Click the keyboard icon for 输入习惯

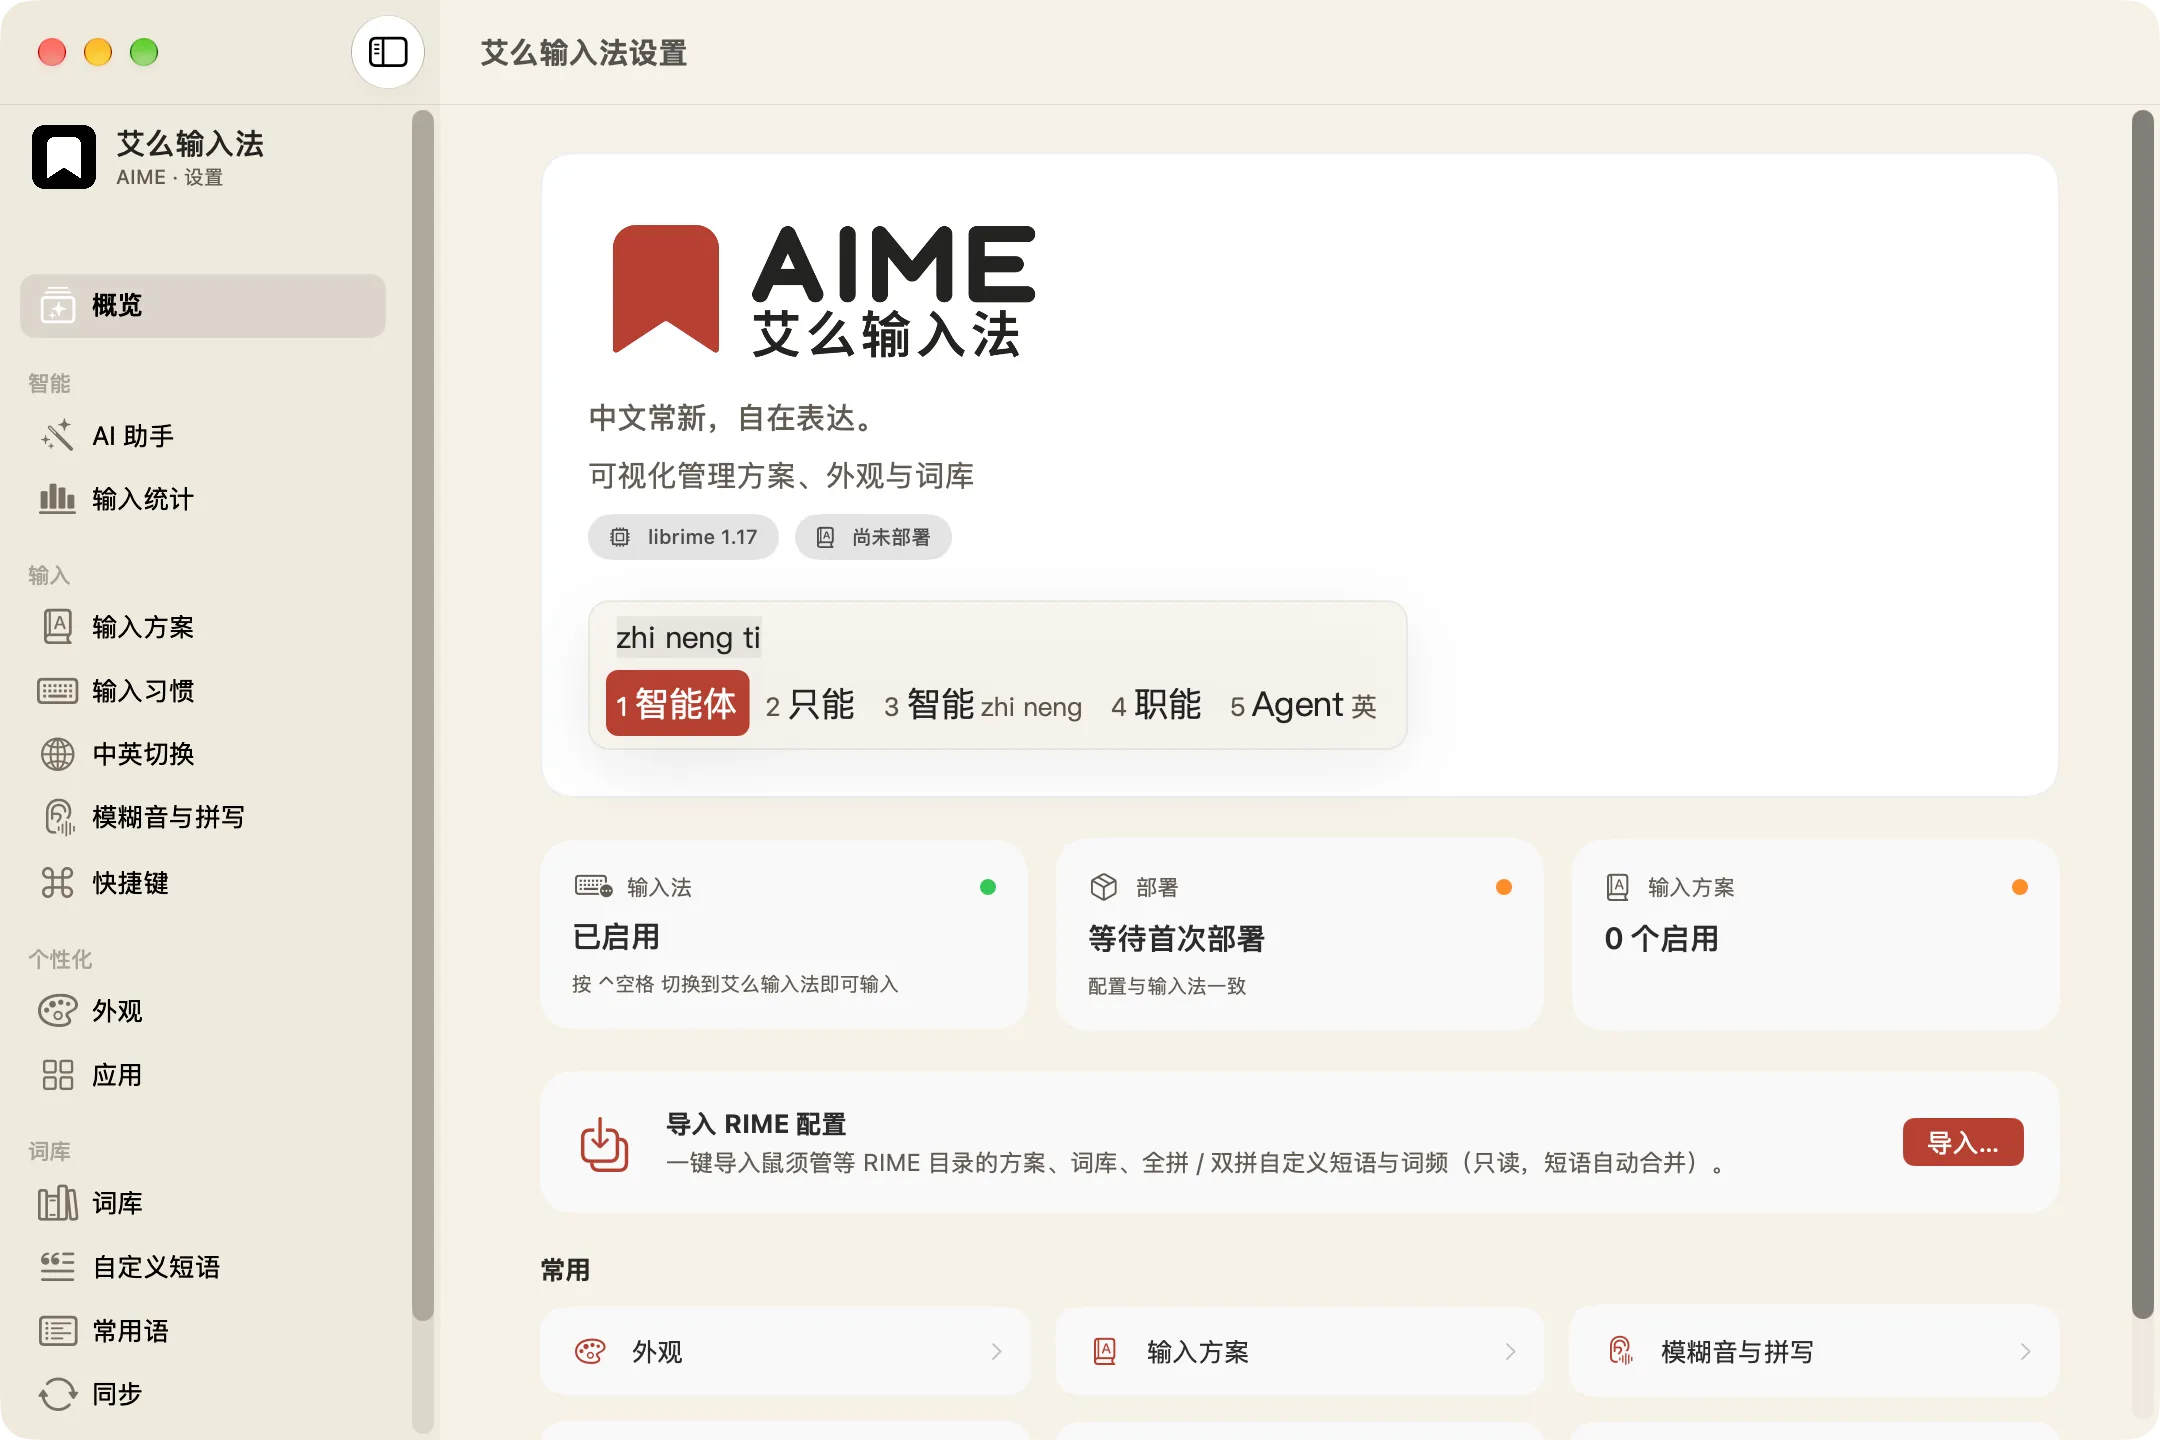pos(58,691)
